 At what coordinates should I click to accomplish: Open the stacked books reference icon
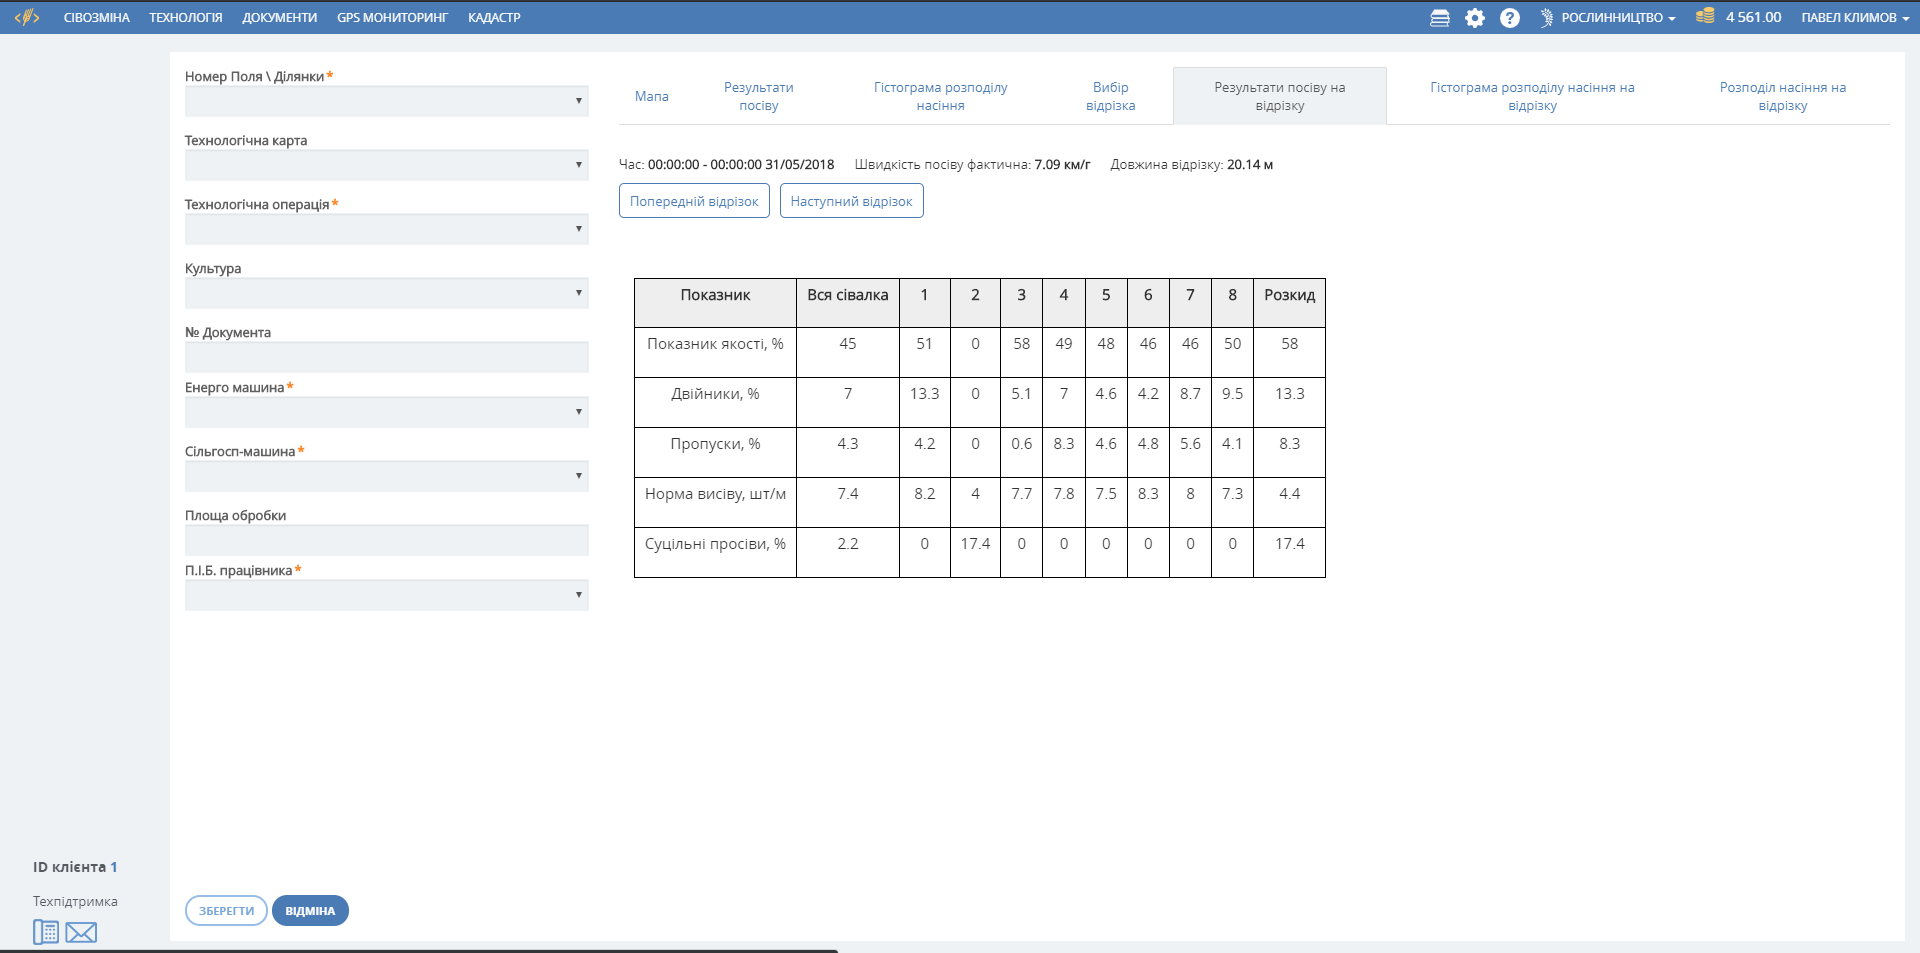click(1439, 18)
